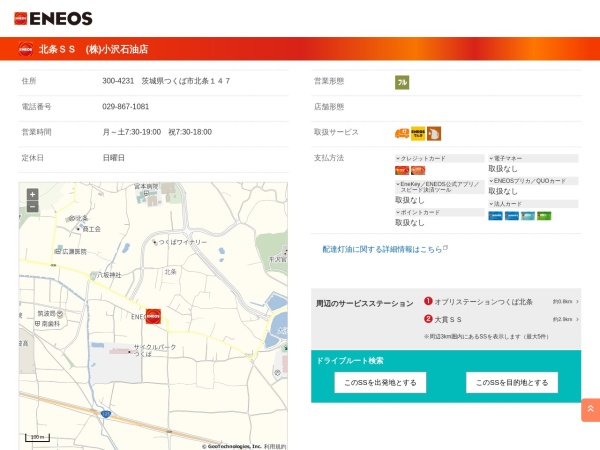Click the route 125 shield on the map
Screen dimensions: 600x450
click(106, 414)
